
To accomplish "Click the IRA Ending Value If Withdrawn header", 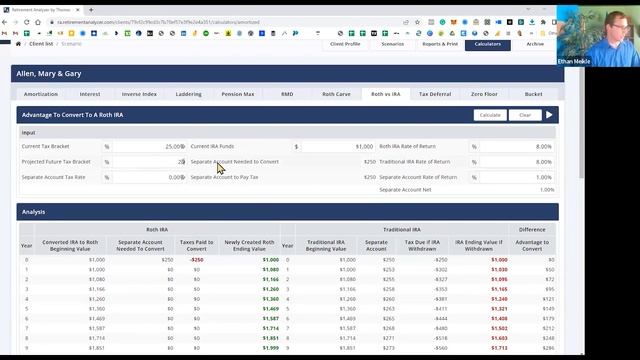I will (x=478, y=245).
